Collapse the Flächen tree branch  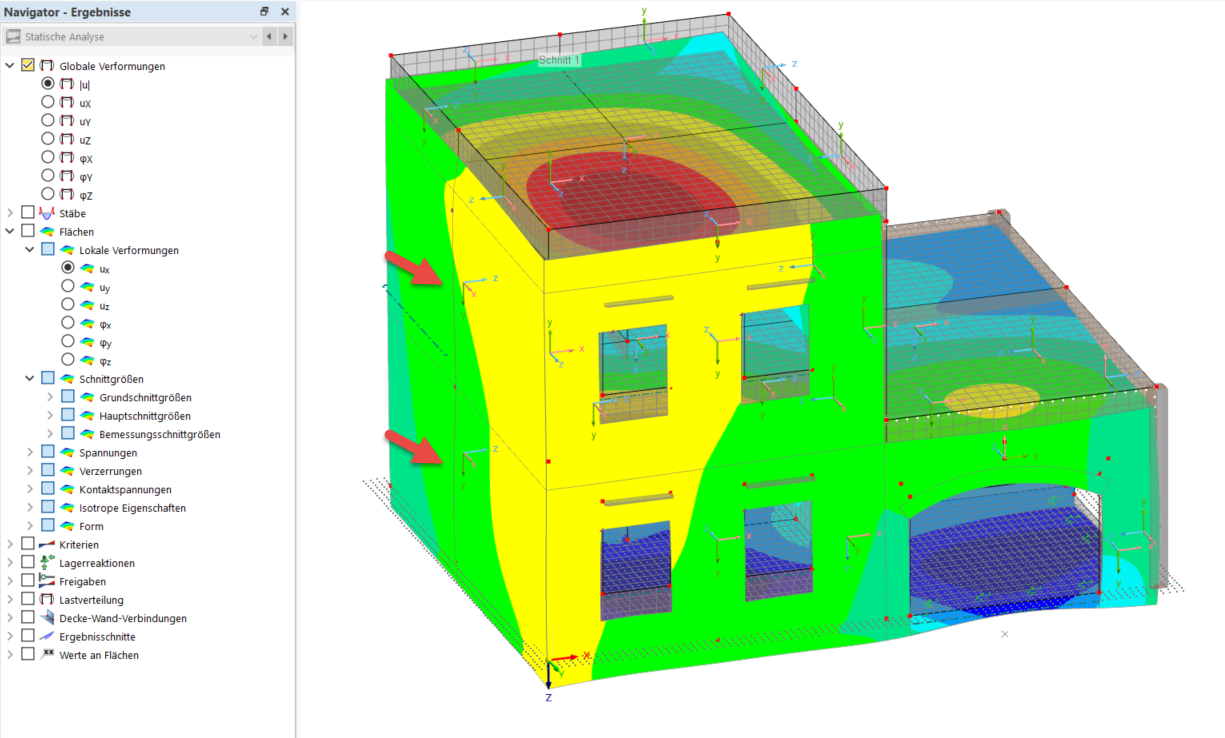[x=10, y=231]
